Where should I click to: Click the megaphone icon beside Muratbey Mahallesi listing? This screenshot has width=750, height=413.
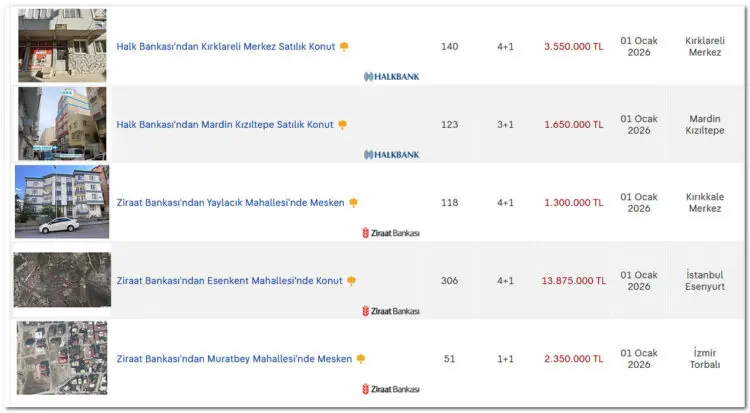[x=361, y=359]
